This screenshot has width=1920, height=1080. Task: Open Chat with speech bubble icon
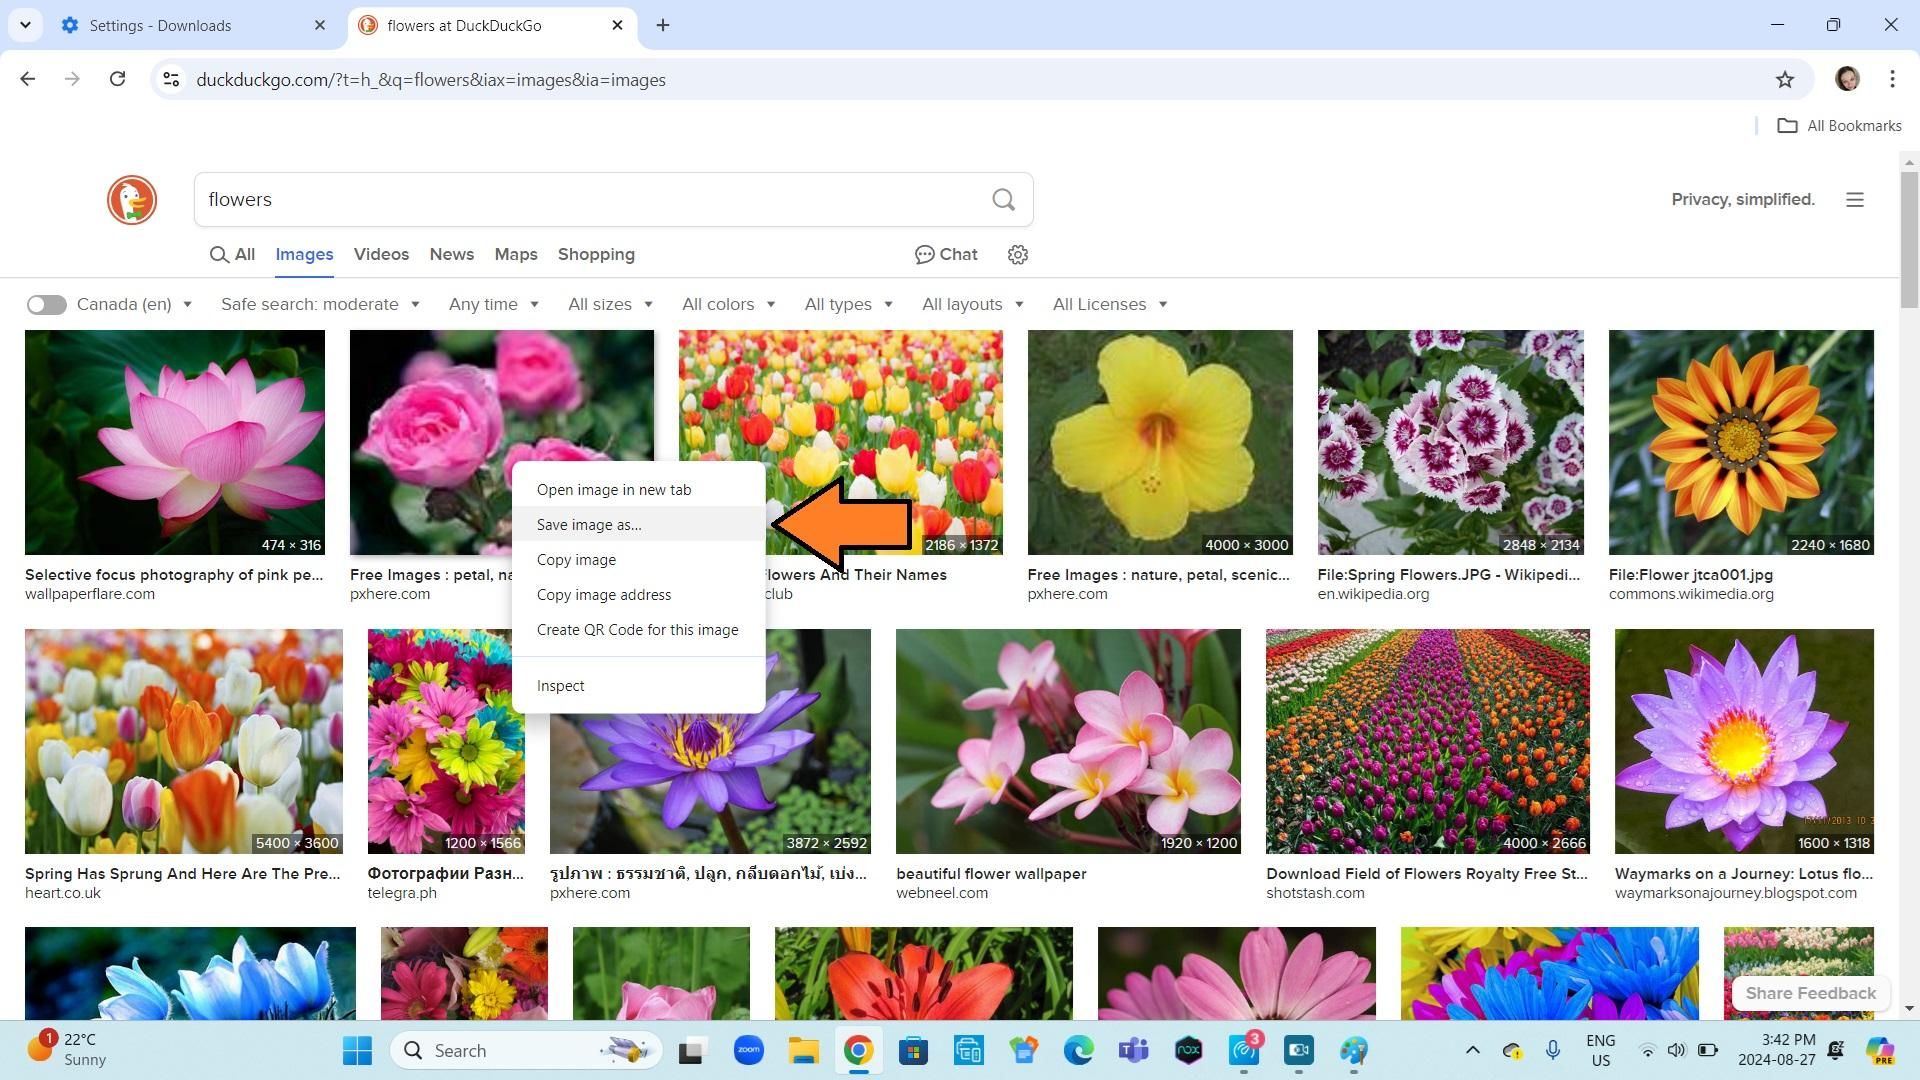(946, 255)
